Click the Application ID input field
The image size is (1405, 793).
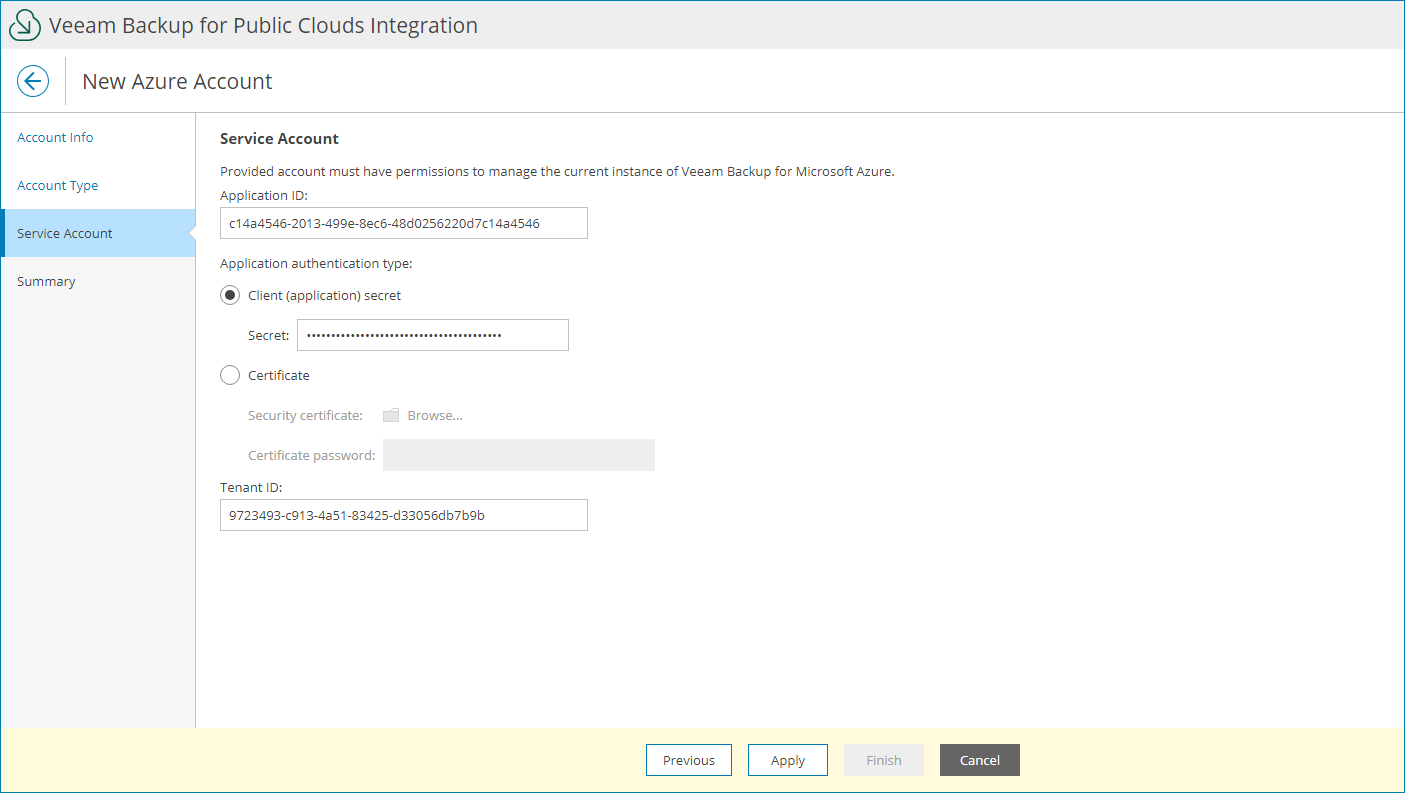coord(403,223)
